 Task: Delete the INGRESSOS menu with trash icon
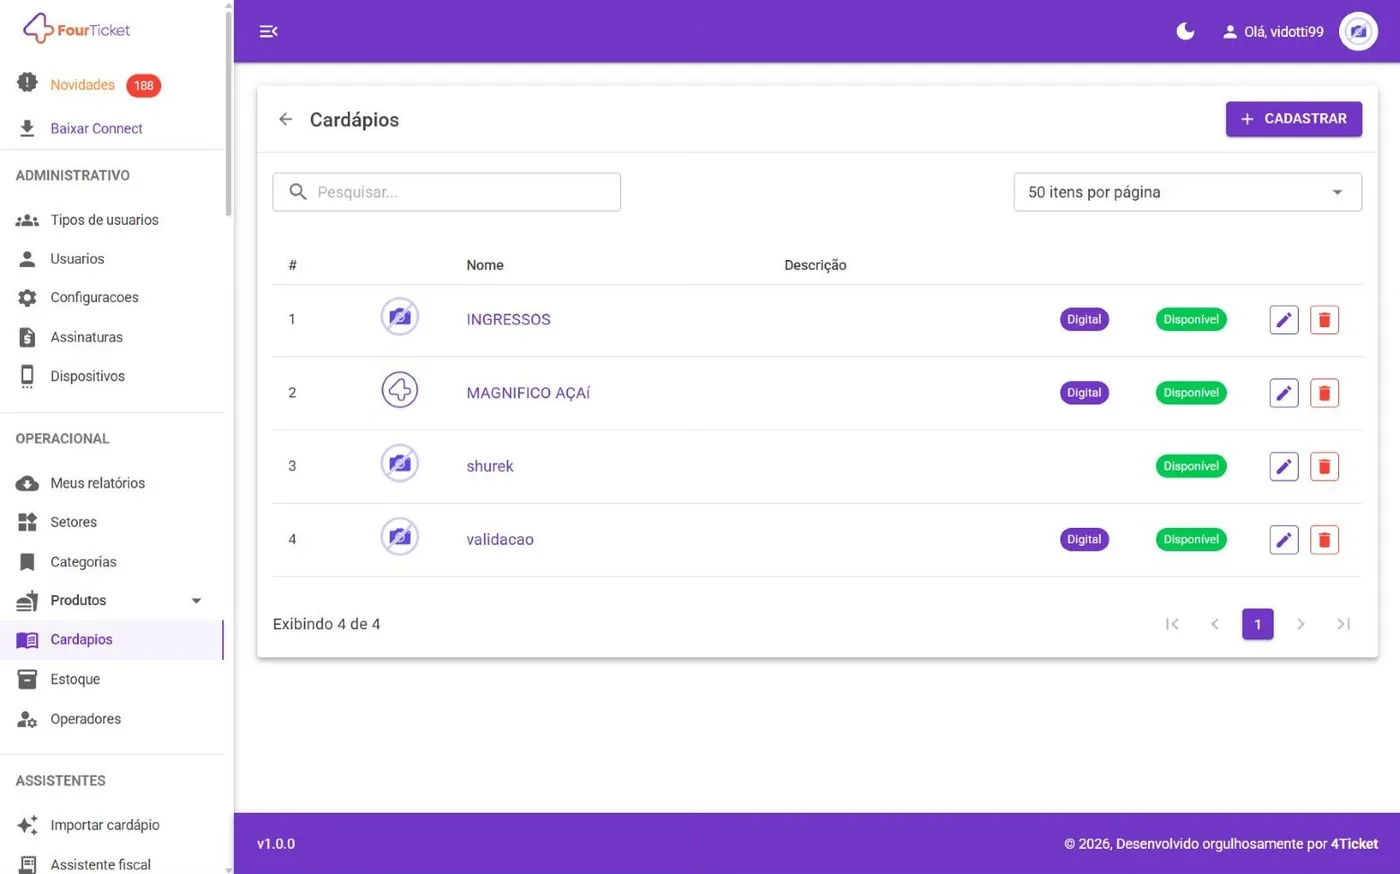pyautogui.click(x=1324, y=320)
